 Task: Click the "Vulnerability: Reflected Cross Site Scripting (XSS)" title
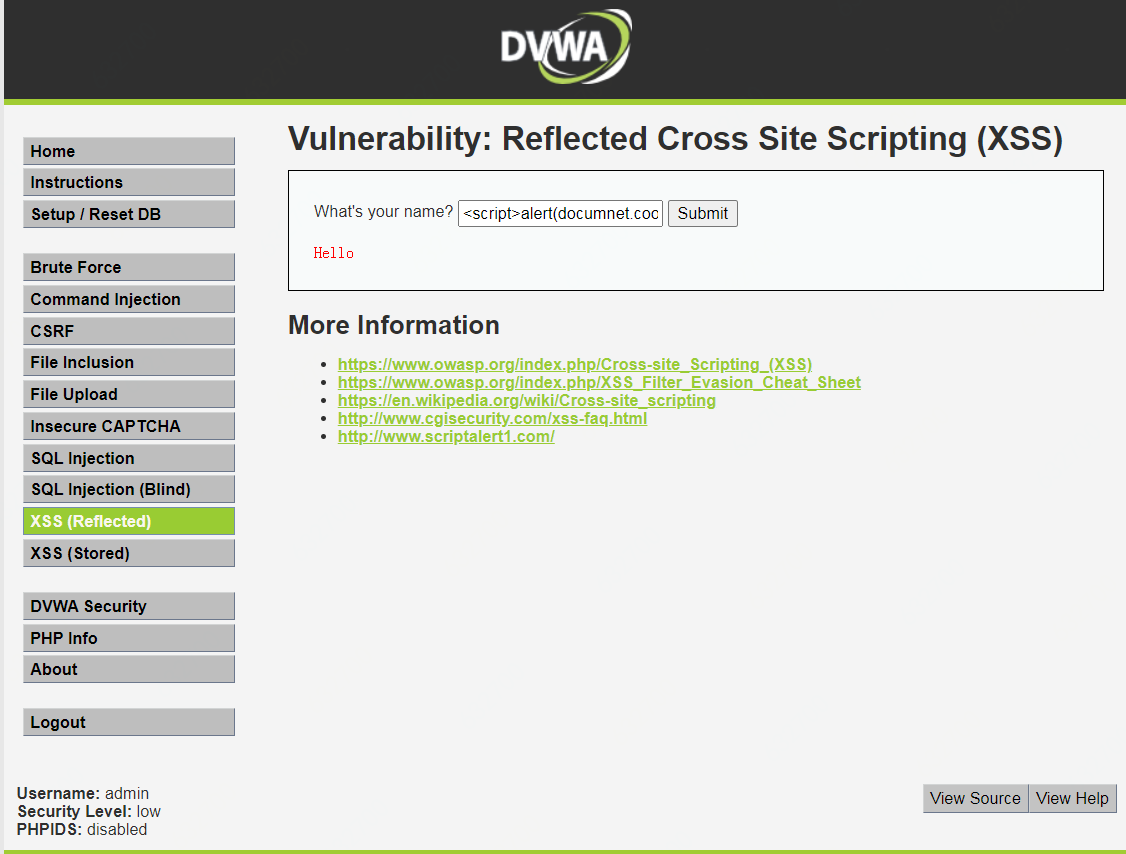[675, 139]
